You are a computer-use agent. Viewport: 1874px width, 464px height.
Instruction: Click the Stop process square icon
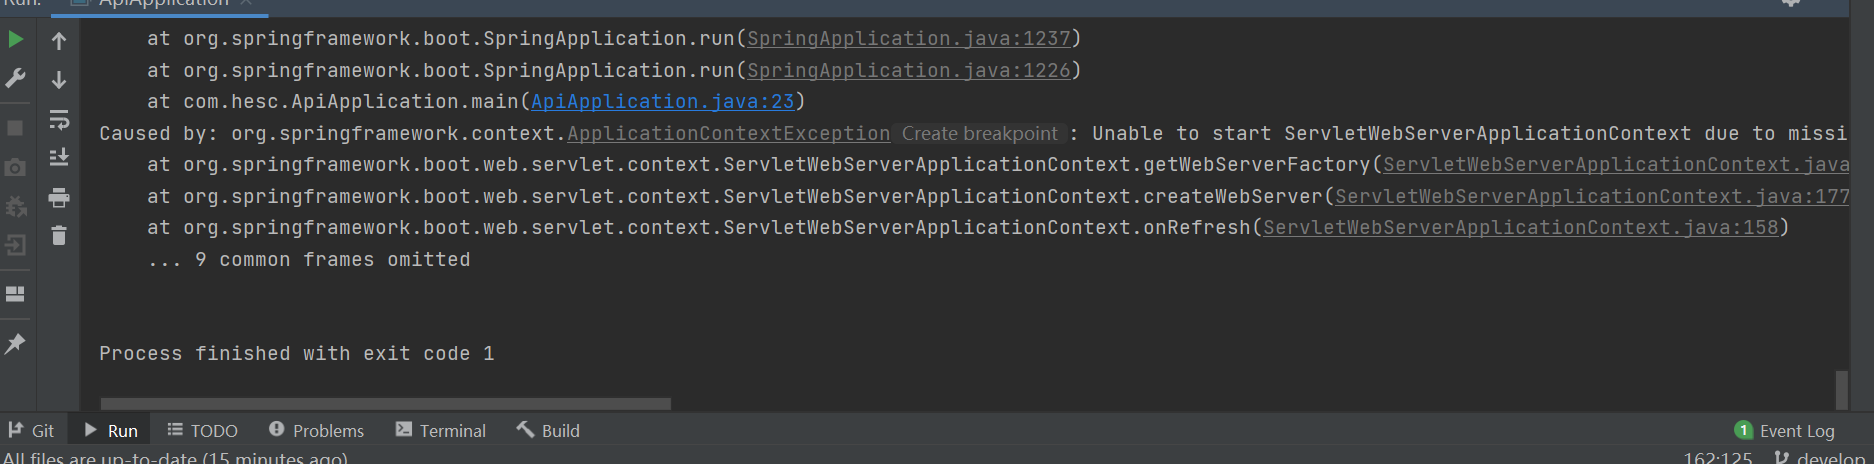(x=15, y=128)
